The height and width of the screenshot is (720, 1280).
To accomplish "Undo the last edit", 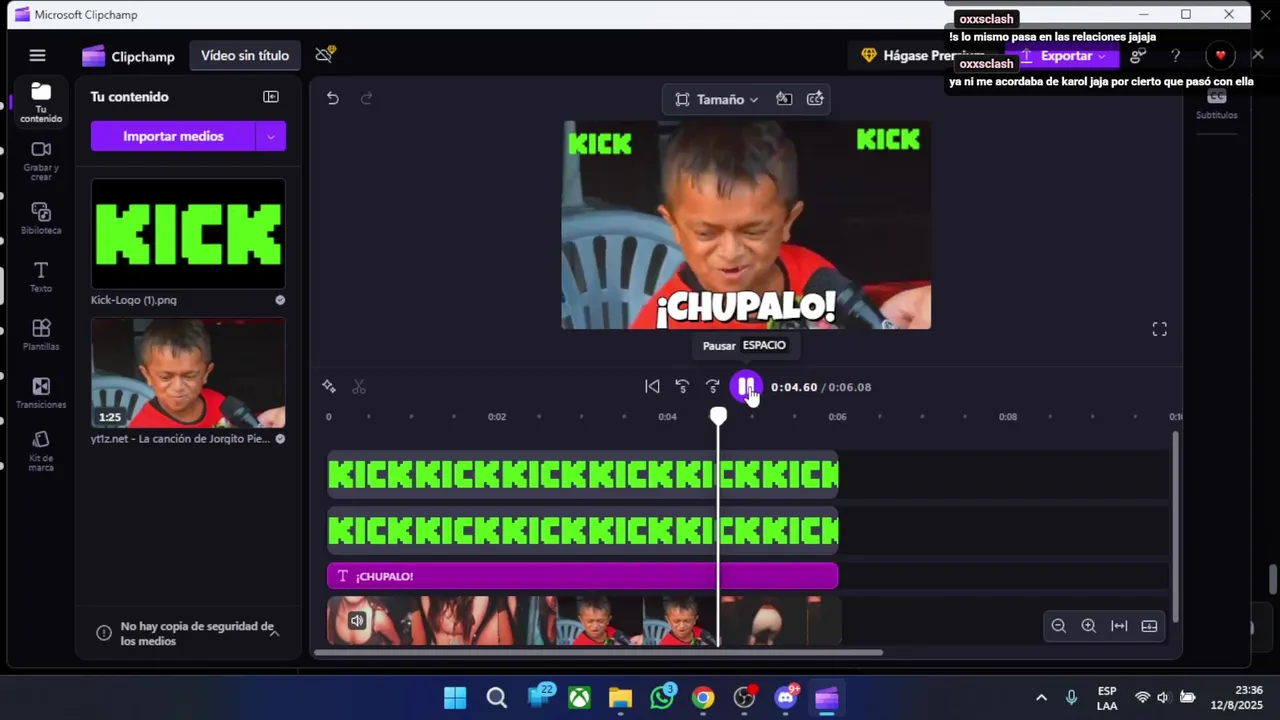I will pyautogui.click(x=333, y=98).
